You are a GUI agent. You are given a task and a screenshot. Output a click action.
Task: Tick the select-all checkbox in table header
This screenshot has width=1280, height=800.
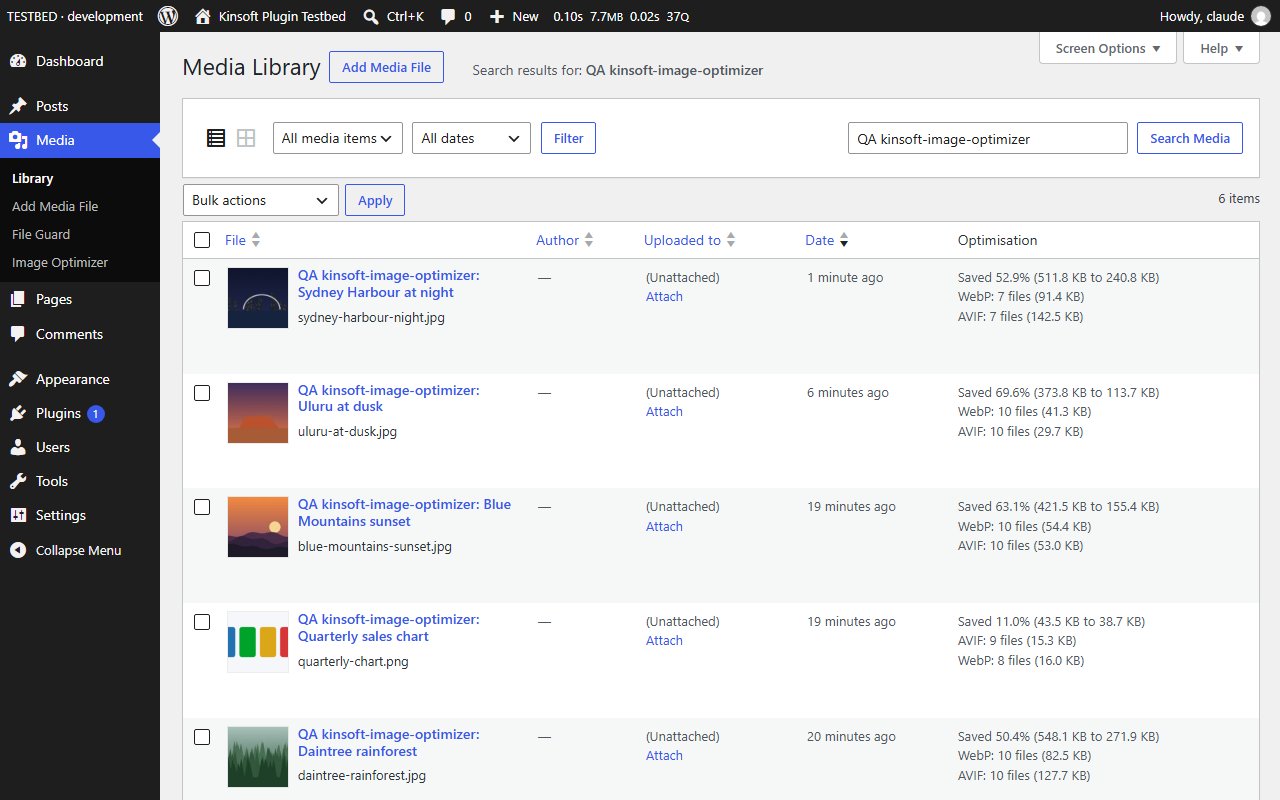click(x=202, y=240)
